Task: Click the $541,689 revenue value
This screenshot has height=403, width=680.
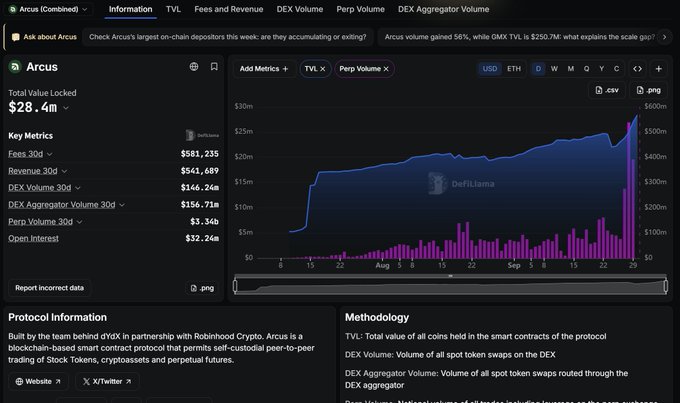Action: (x=199, y=170)
